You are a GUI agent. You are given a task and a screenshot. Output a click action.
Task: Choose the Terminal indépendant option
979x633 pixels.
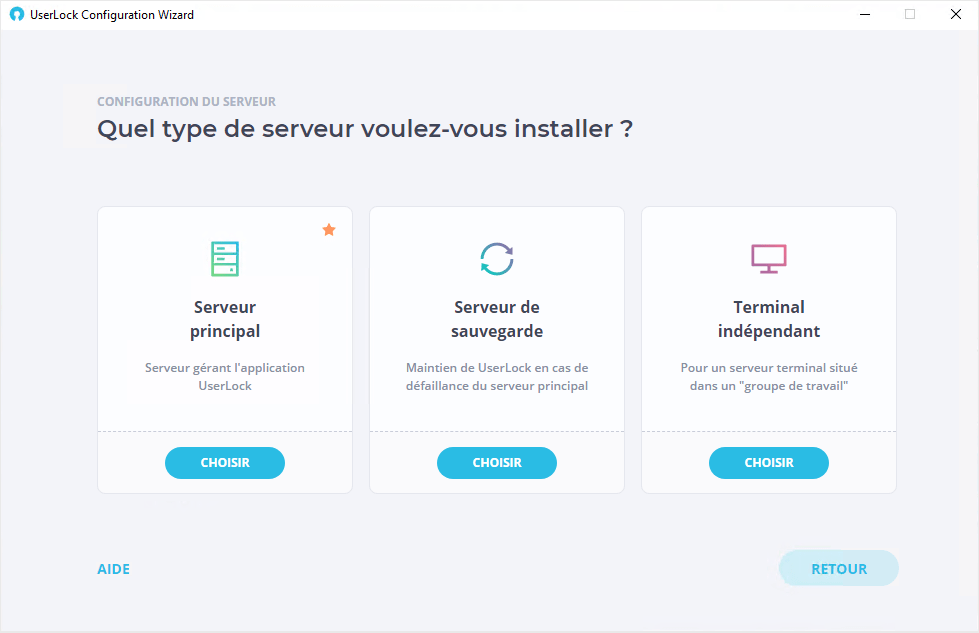[x=769, y=463]
